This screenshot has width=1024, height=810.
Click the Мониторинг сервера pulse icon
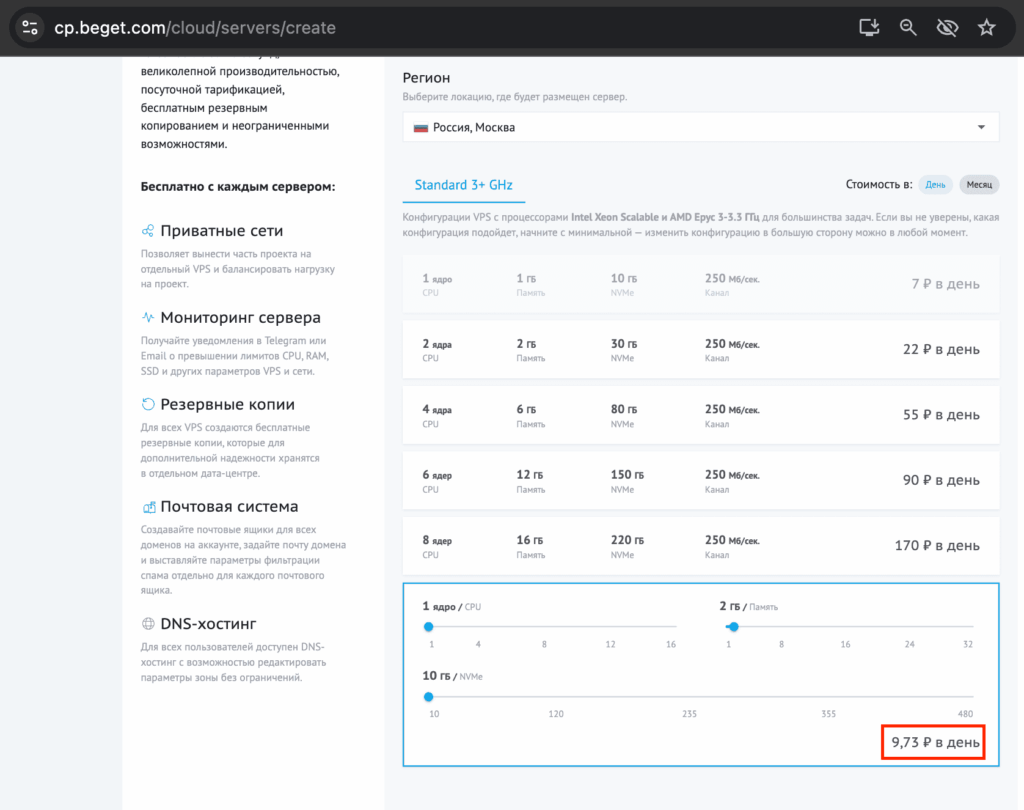[148, 318]
